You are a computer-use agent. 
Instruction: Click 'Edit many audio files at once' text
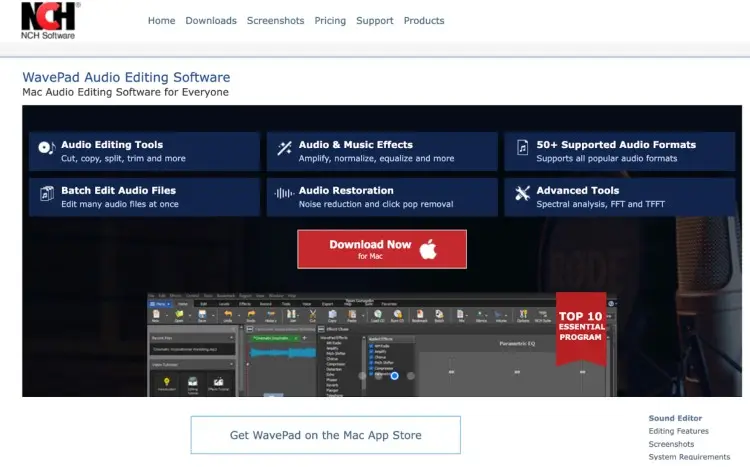click(x=120, y=204)
